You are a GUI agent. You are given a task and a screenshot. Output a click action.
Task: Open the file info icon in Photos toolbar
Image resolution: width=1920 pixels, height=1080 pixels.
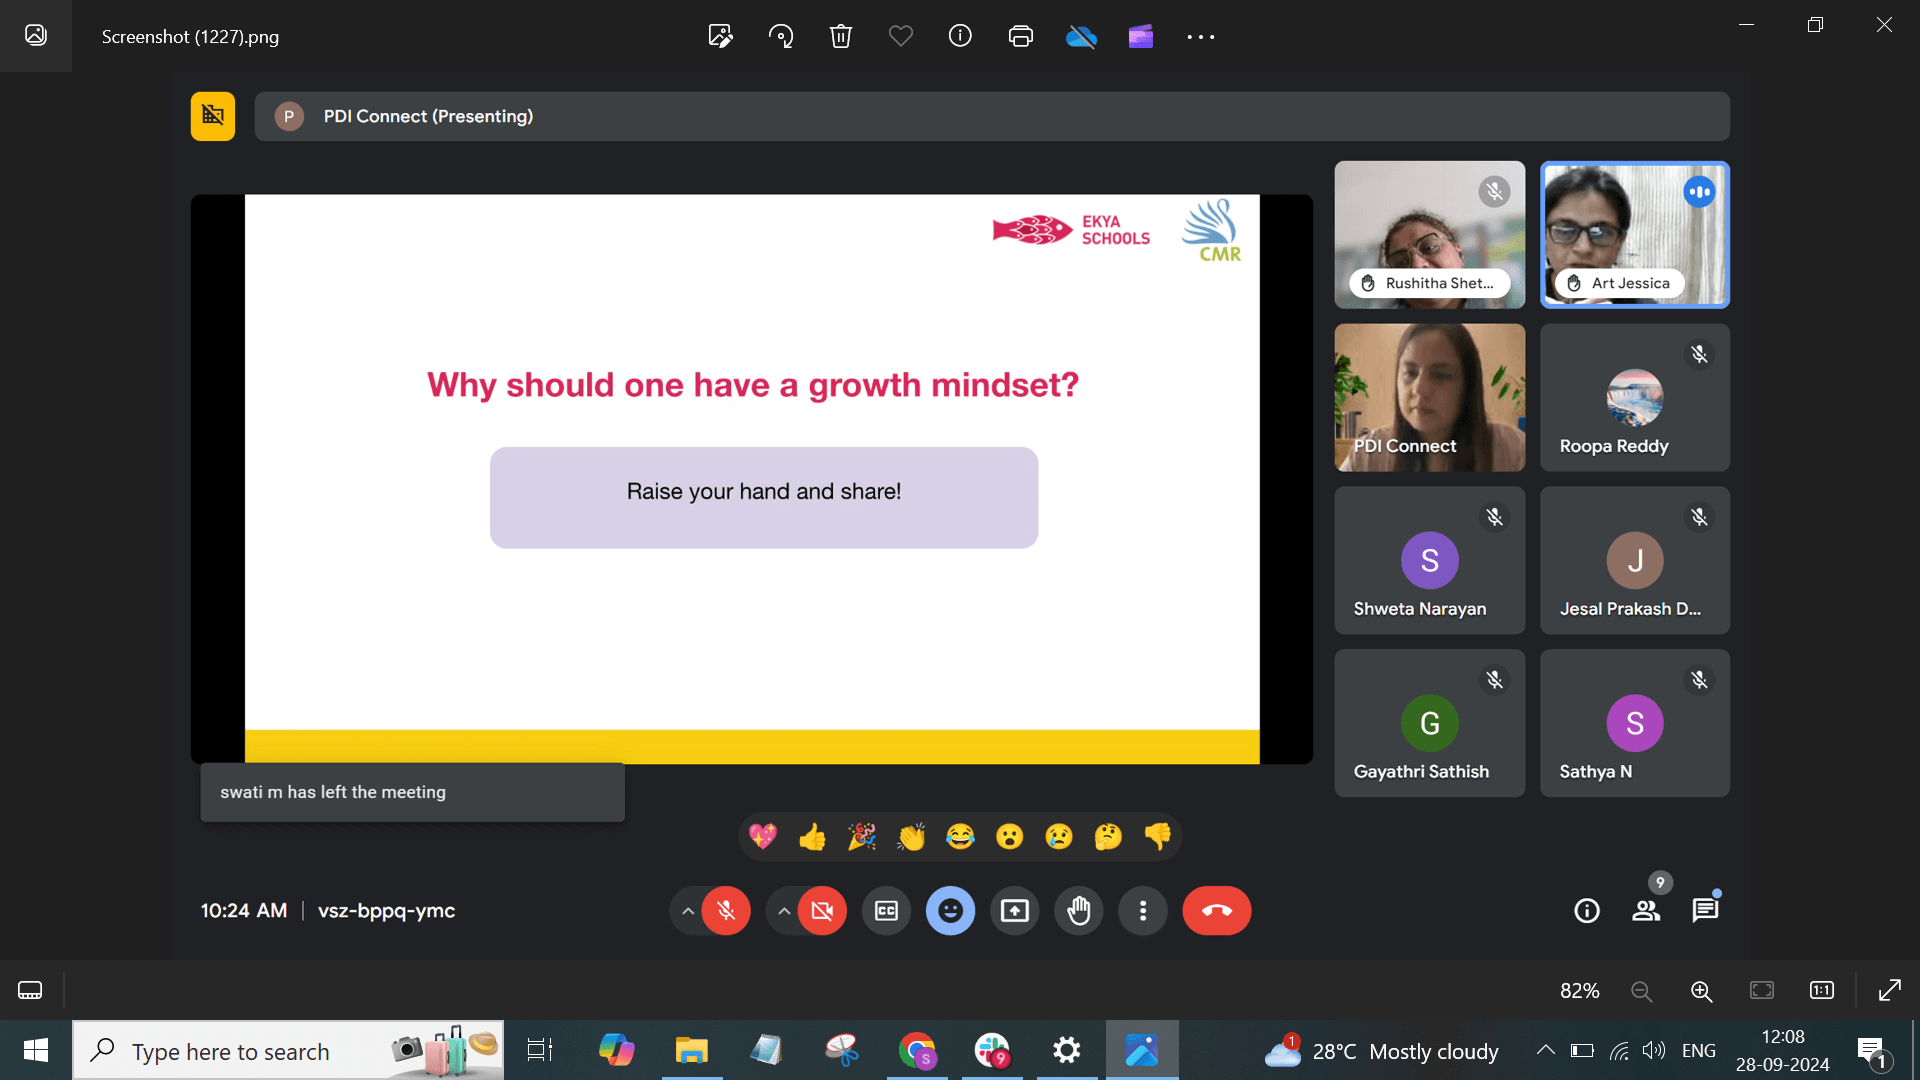point(960,37)
